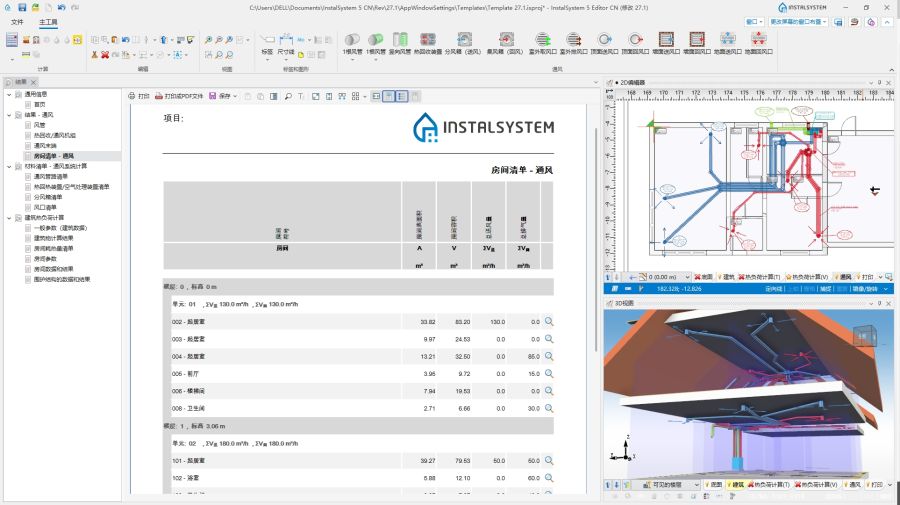
Task: Collapse the 结果 - 通风 tree node
Action: (x=9, y=115)
